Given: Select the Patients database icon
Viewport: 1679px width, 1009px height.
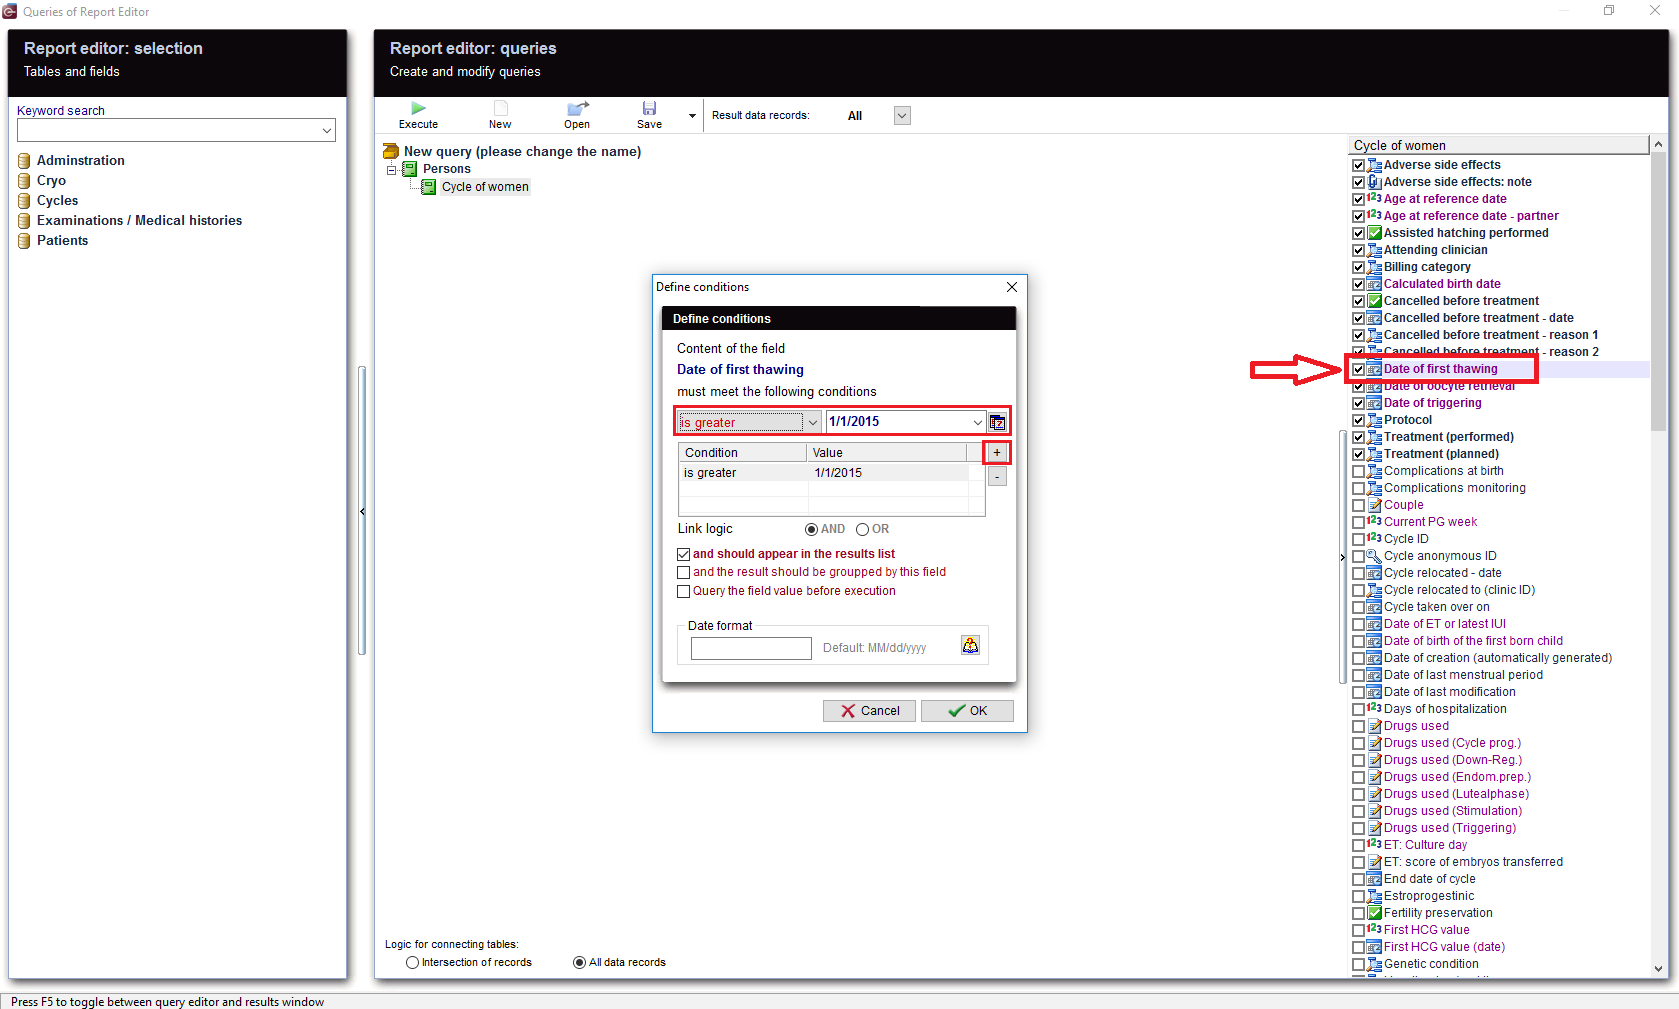Looking at the screenshot, I should (x=24, y=241).
